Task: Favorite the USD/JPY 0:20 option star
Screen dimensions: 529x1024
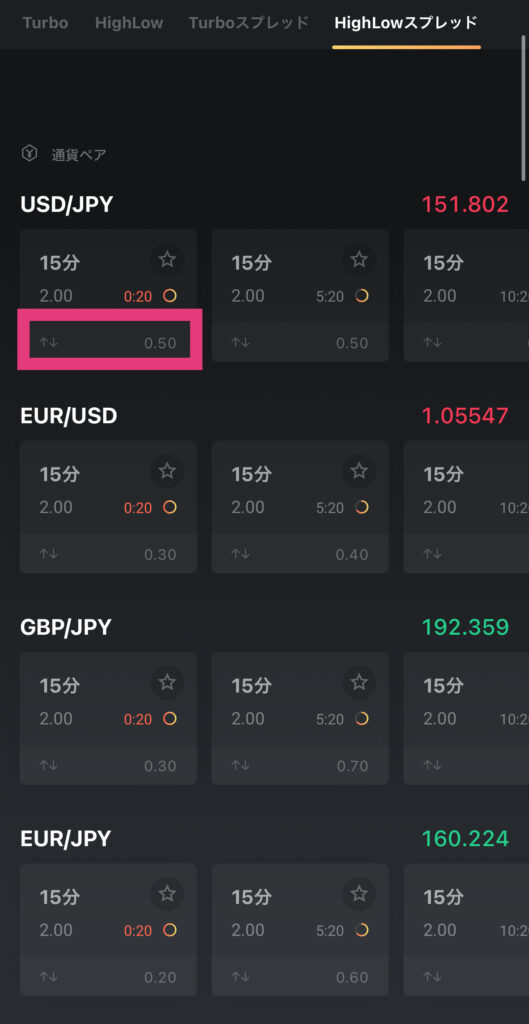Action: (168, 260)
